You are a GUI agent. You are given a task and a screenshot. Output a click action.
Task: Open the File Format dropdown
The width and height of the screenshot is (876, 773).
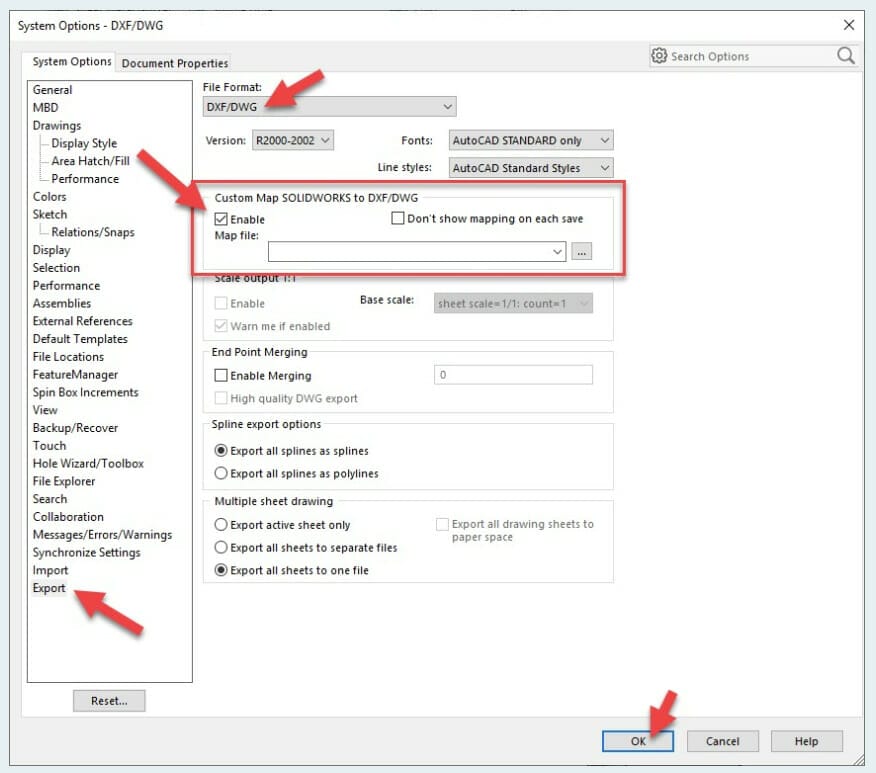click(329, 107)
